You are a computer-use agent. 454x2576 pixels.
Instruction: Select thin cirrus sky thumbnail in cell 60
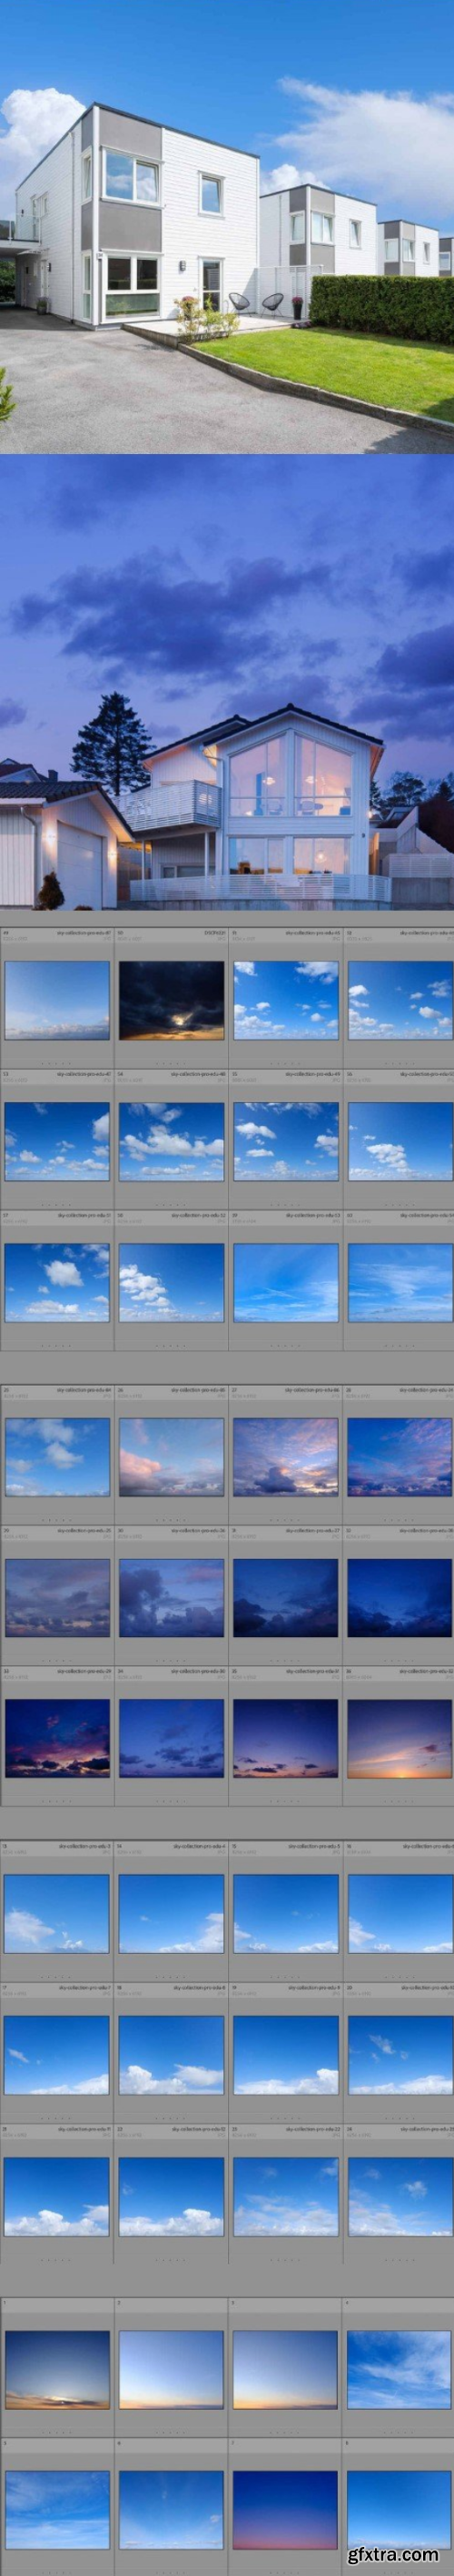(400, 1282)
